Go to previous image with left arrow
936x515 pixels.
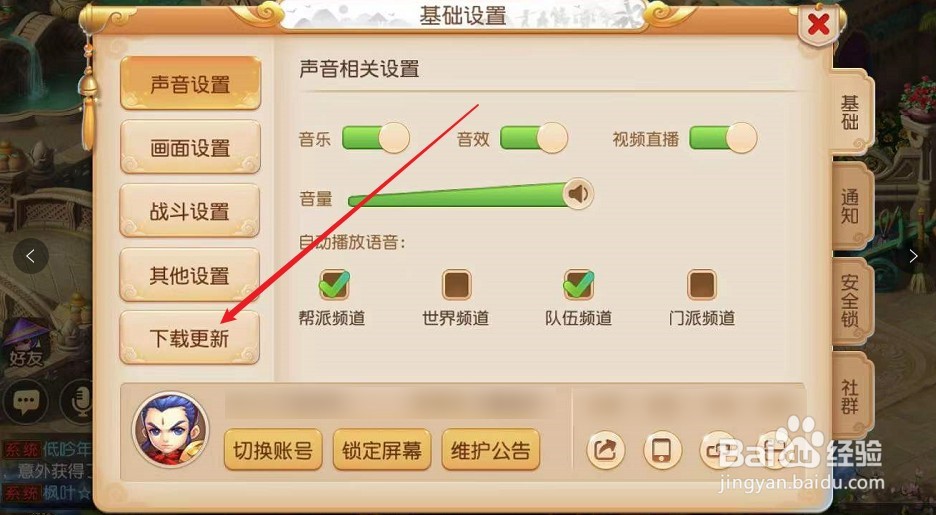[x=30, y=256]
